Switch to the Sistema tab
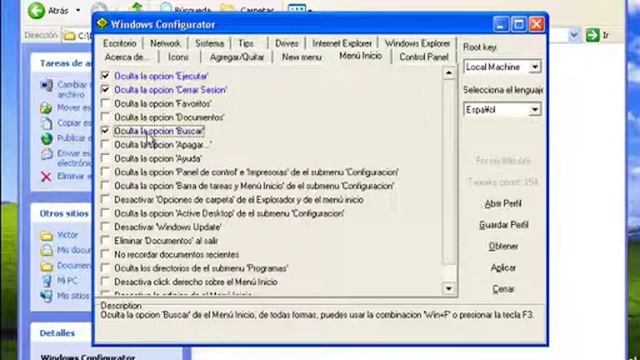640x360 pixels. (209, 43)
